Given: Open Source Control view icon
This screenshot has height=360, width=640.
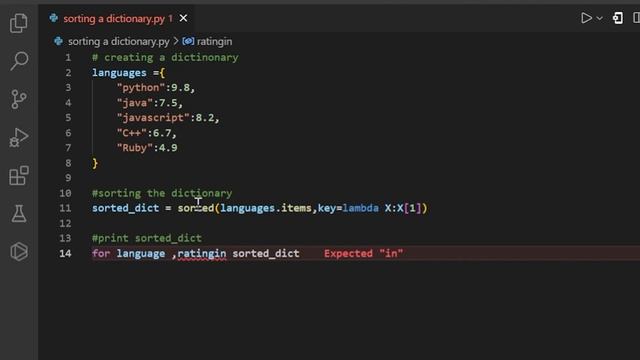Looking at the screenshot, I should 19,99.
